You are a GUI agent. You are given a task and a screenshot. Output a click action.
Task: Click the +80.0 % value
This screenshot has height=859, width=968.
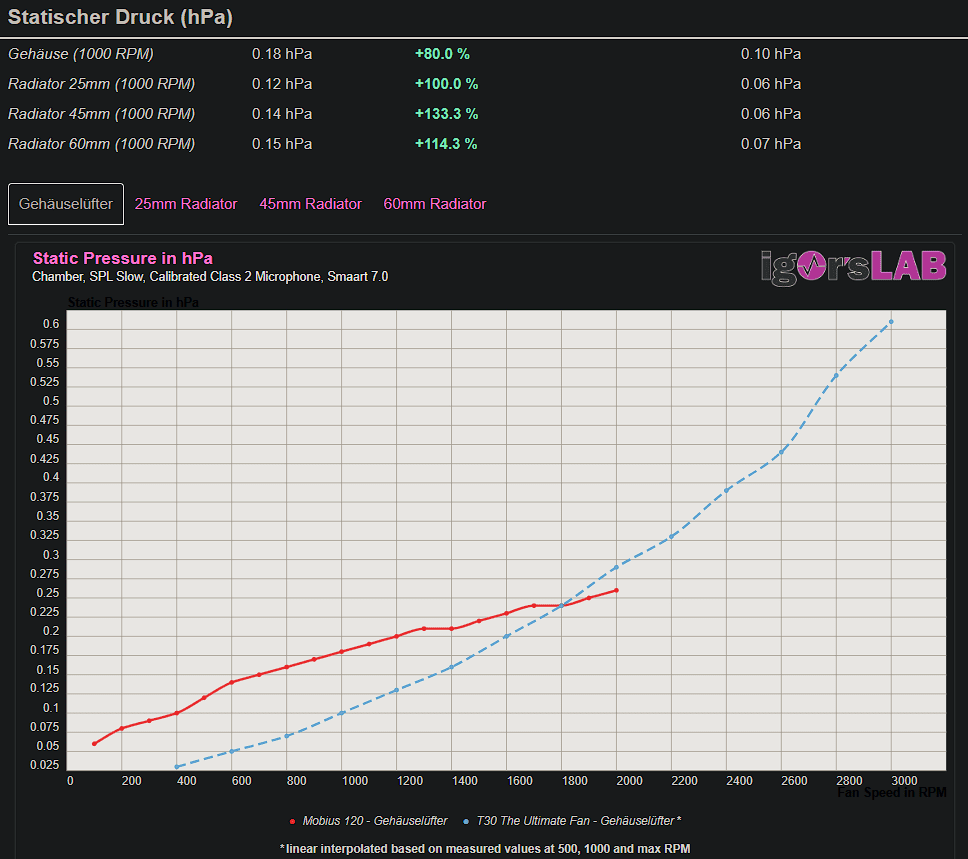(442, 54)
